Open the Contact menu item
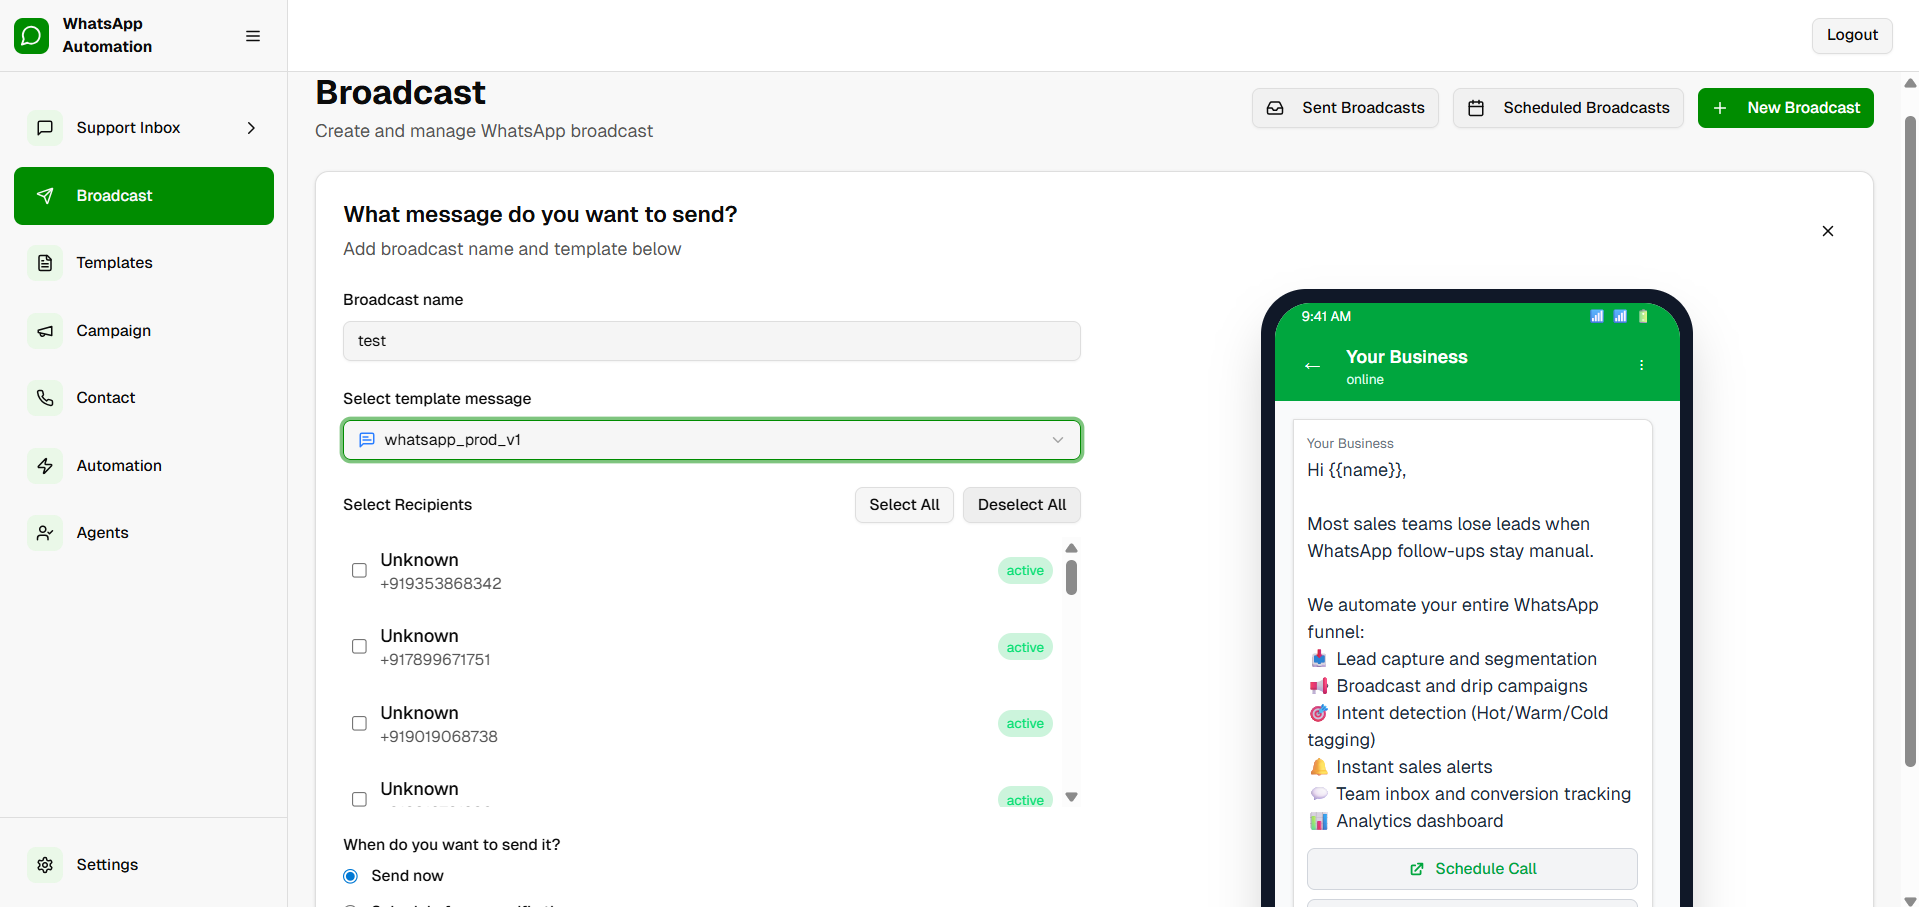The image size is (1919, 907). pos(106,398)
